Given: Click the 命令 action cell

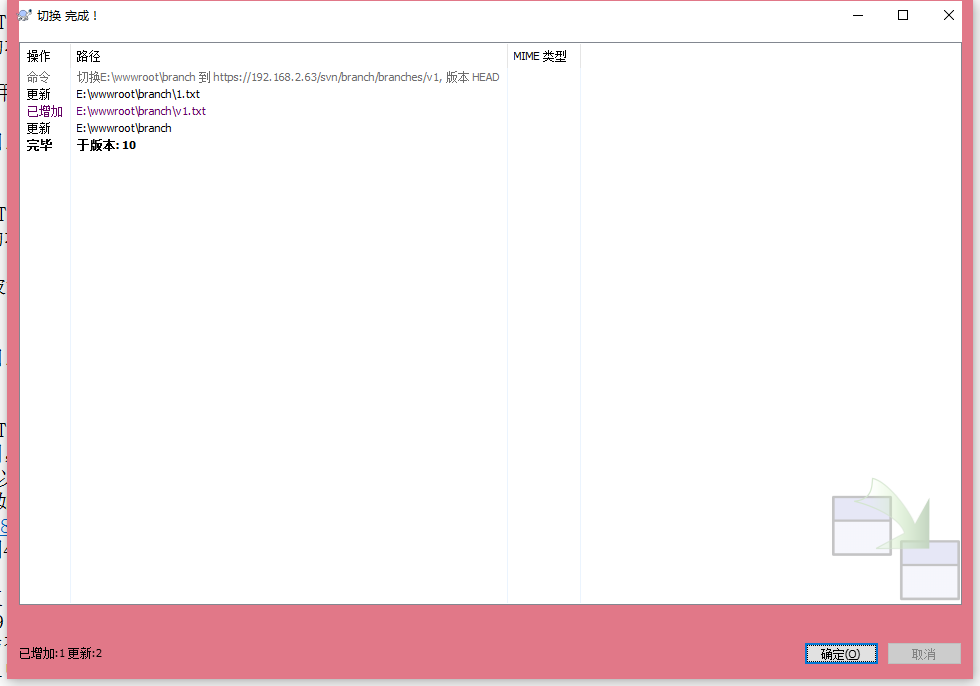Looking at the screenshot, I should pyautogui.click(x=38, y=77).
